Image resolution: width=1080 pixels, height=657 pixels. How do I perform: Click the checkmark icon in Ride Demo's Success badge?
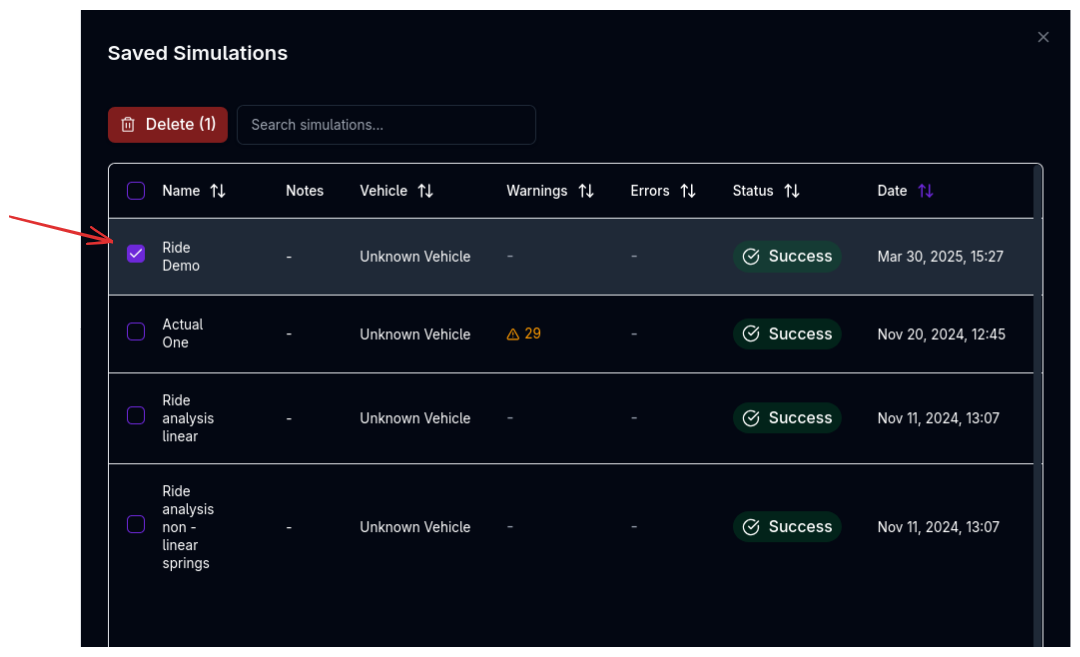click(751, 256)
